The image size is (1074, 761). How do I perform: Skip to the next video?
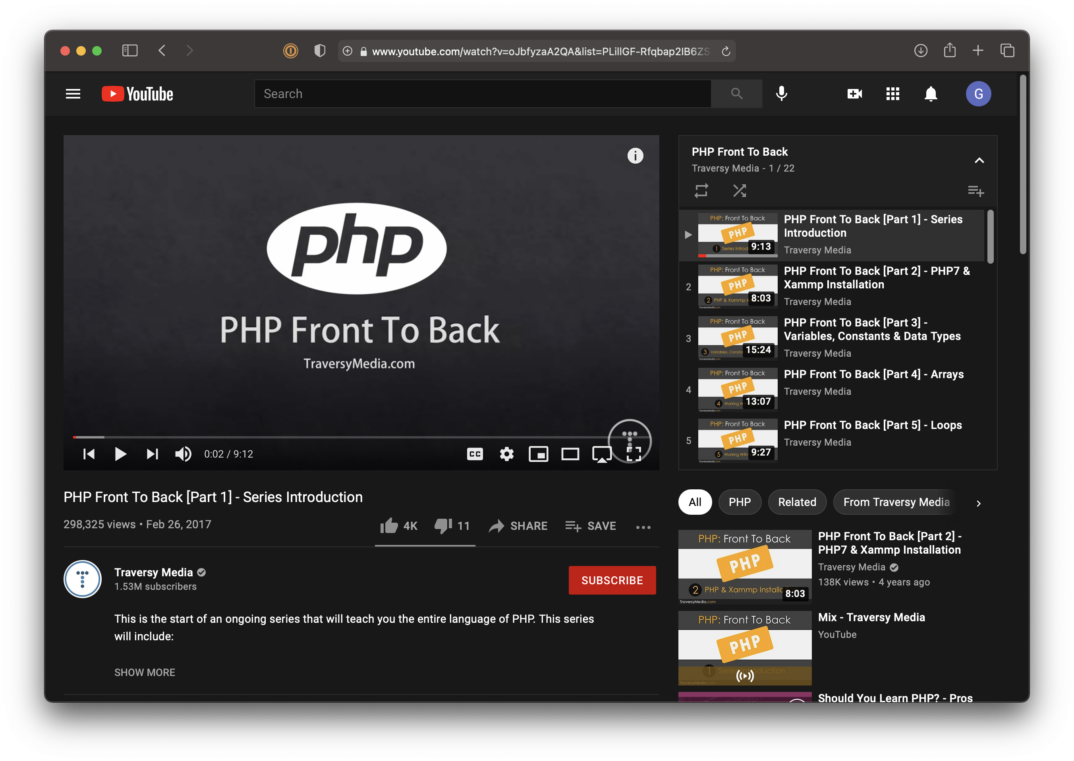(x=152, y=453)
